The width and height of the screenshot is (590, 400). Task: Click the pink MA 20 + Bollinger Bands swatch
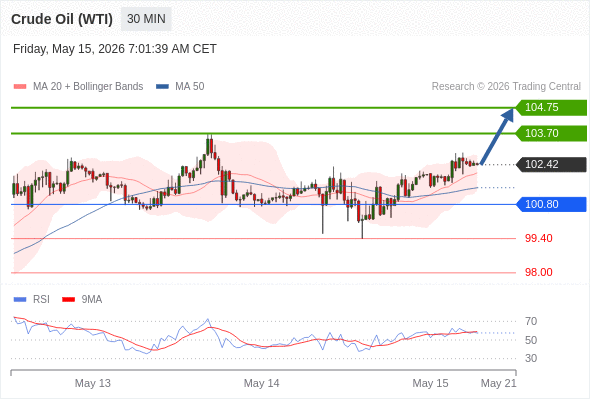pos(20,87)
